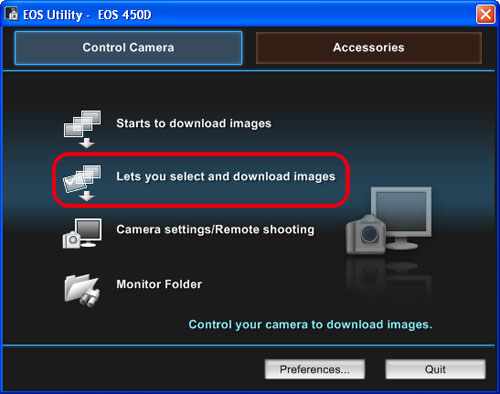Click the 'Control your camera to download images' message
Viewport: 500px width, 394px height.
point(310,325)
